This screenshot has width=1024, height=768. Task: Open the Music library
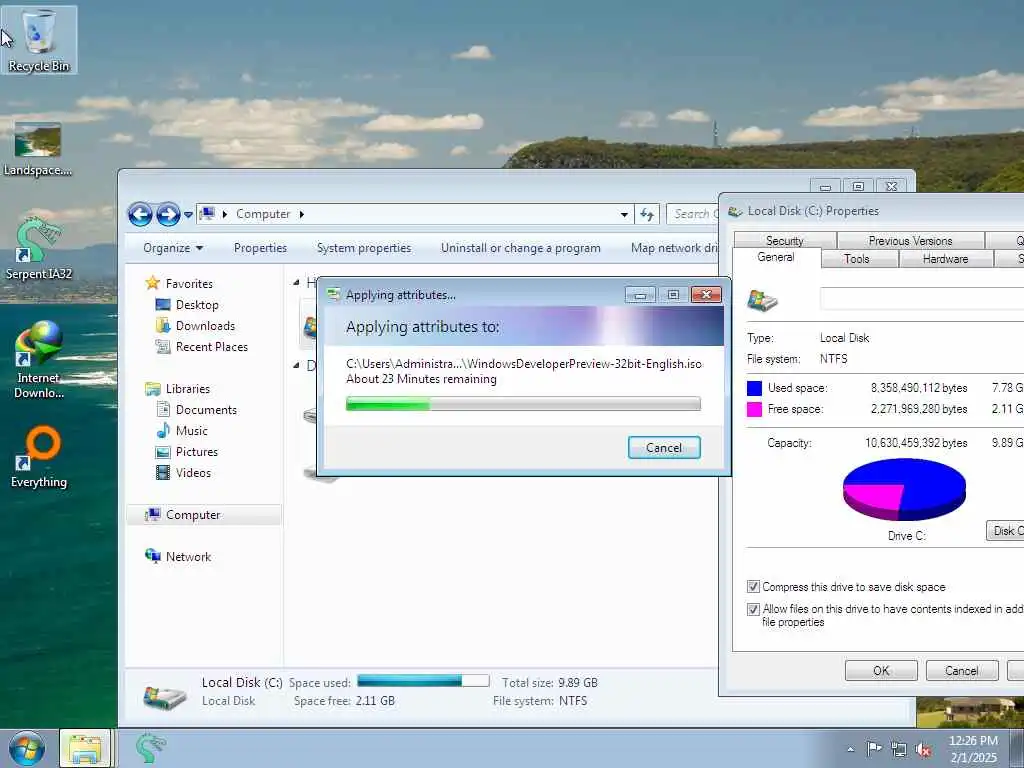coord(191,430)
